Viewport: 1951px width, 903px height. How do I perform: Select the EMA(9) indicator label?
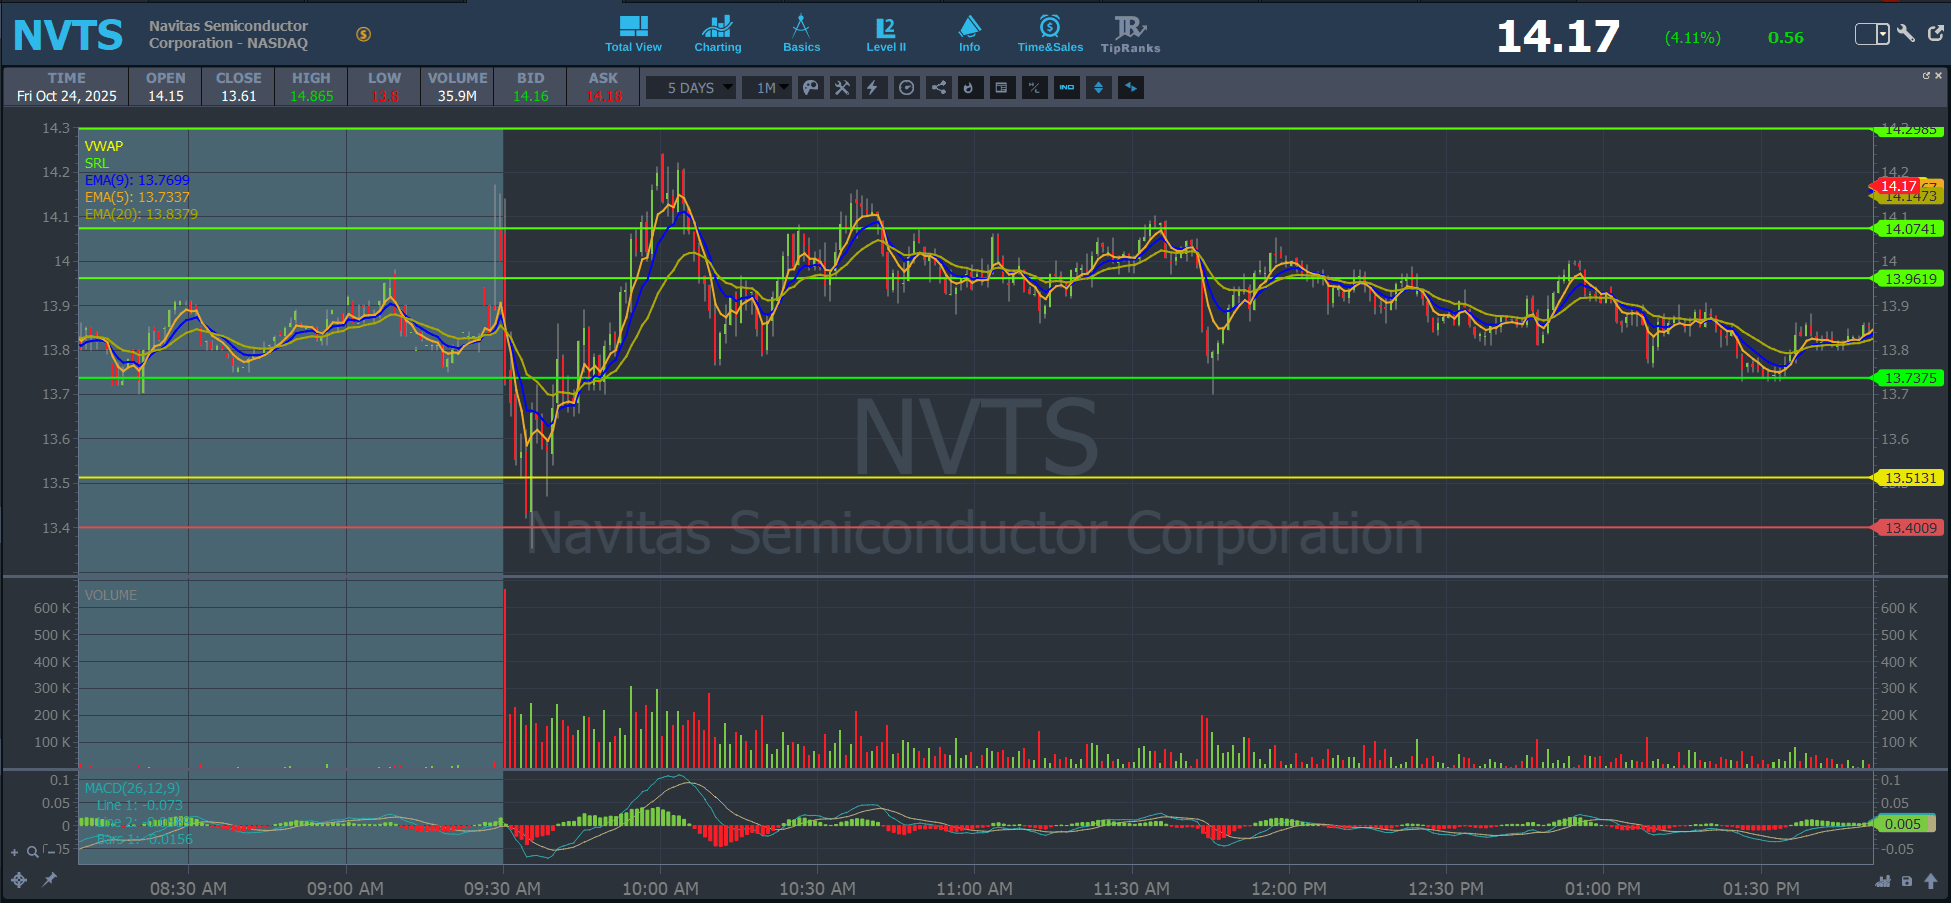(137, 180)
